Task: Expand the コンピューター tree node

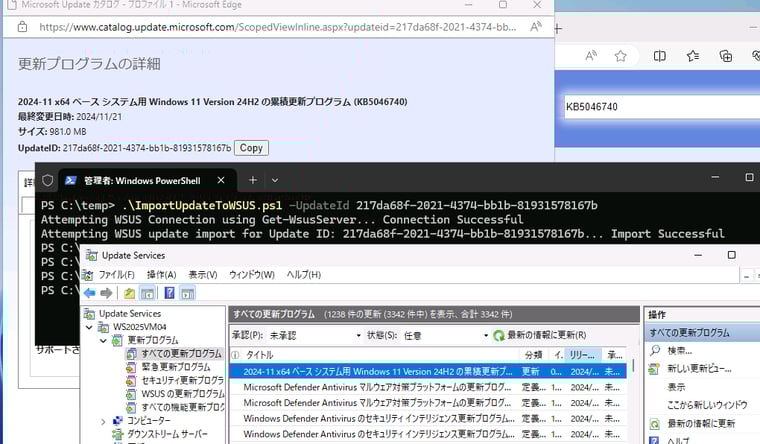Action: coord(102,421)
